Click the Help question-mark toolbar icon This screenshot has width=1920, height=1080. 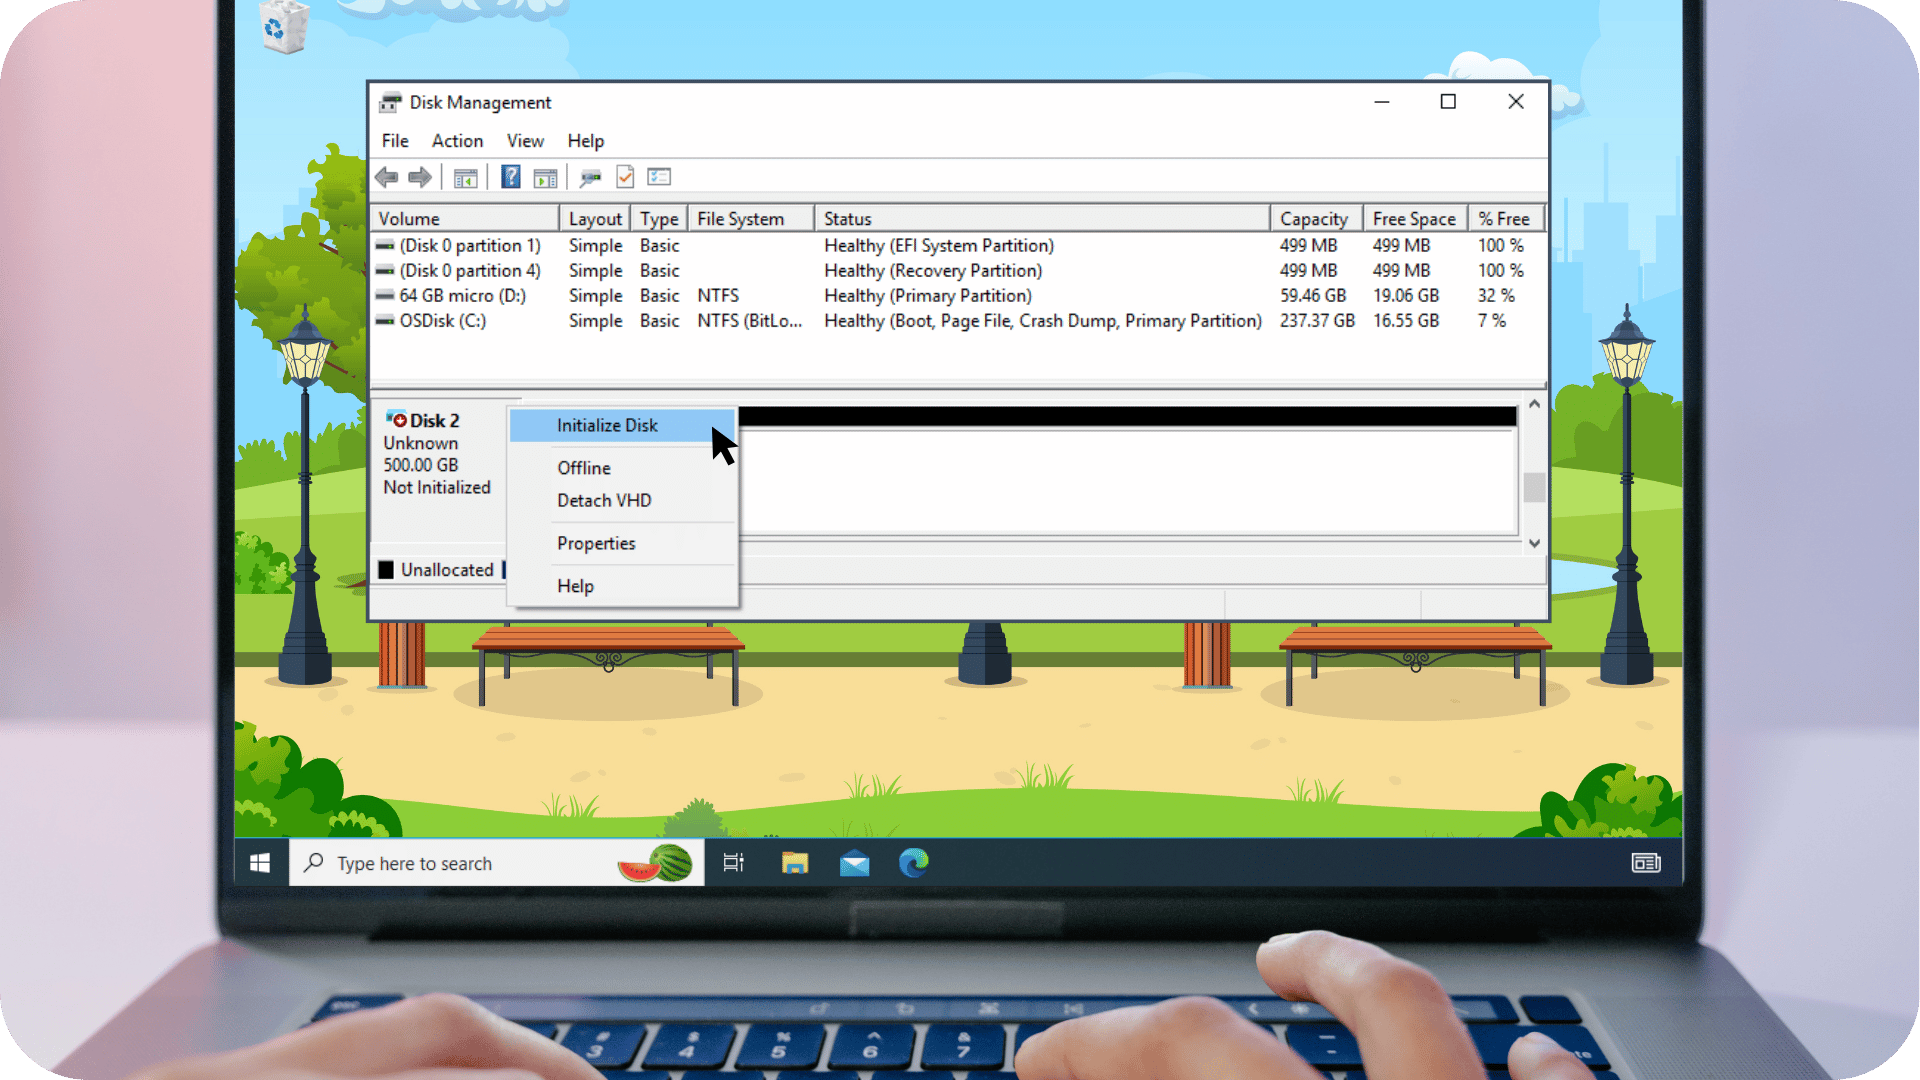pos(511,177)
